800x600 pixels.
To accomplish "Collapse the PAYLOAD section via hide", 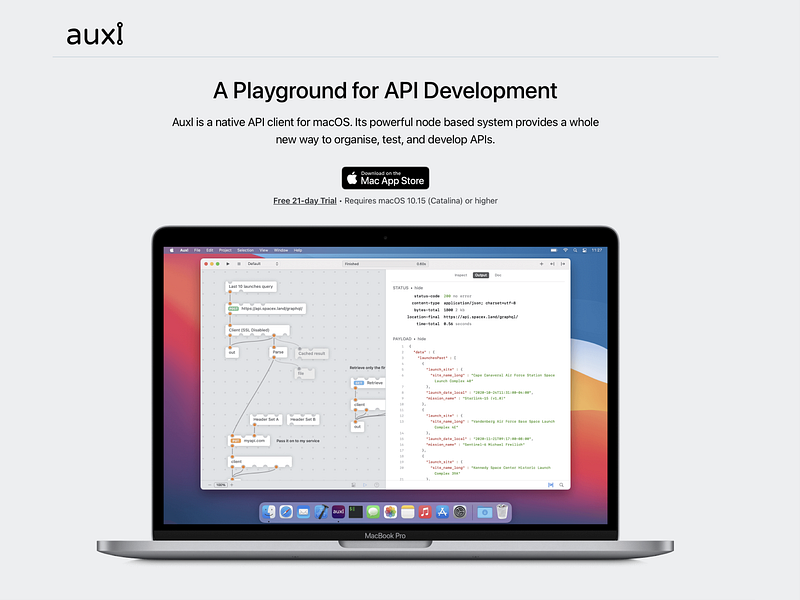I will tap(422, 339).
